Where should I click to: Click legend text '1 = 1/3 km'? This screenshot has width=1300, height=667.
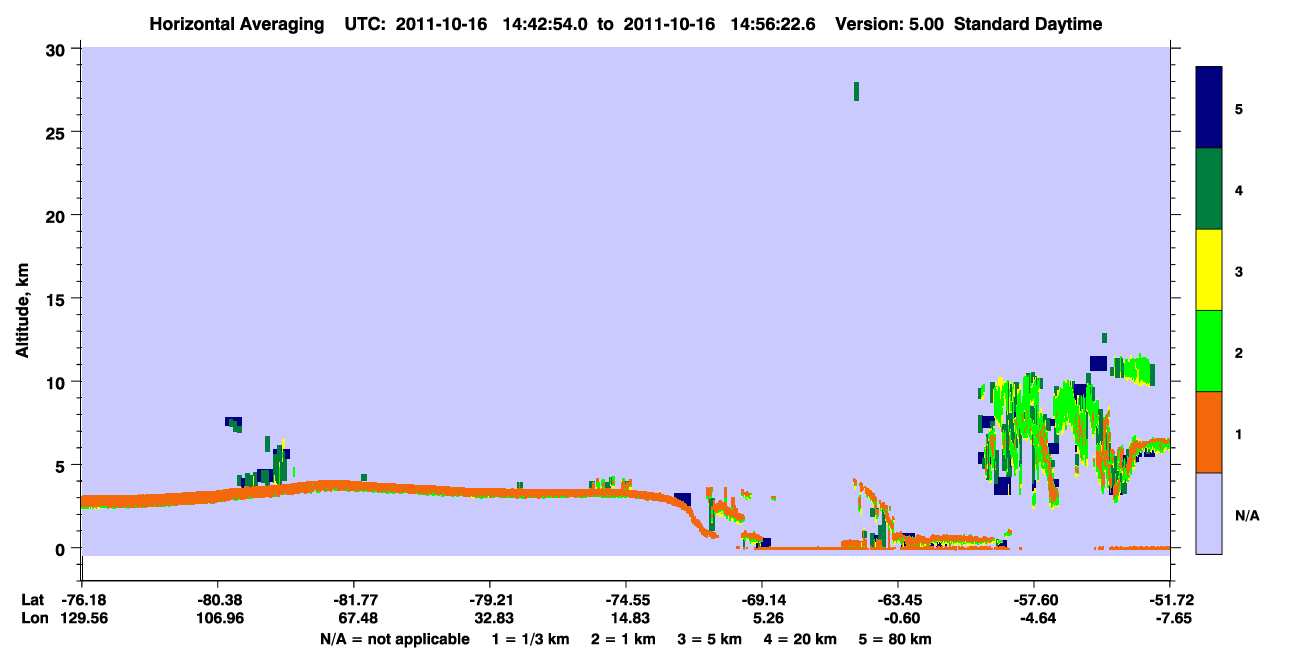coord(528,639)
